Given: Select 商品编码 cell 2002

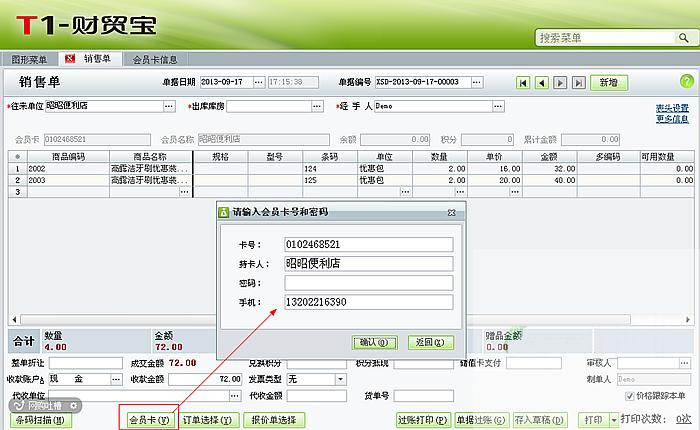Looking at the screenshot, I should (x=68, y=169).
